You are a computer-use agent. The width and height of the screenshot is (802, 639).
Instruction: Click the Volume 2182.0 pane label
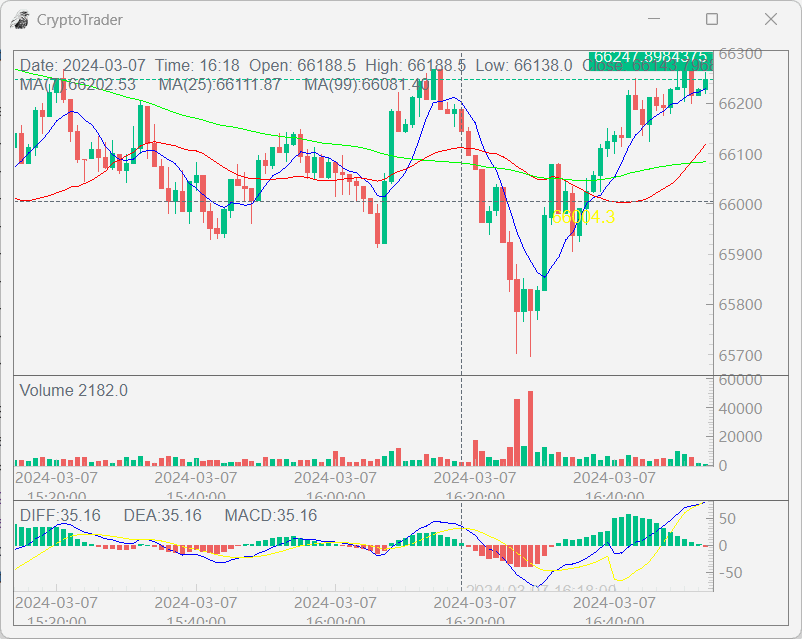point(73,391)
